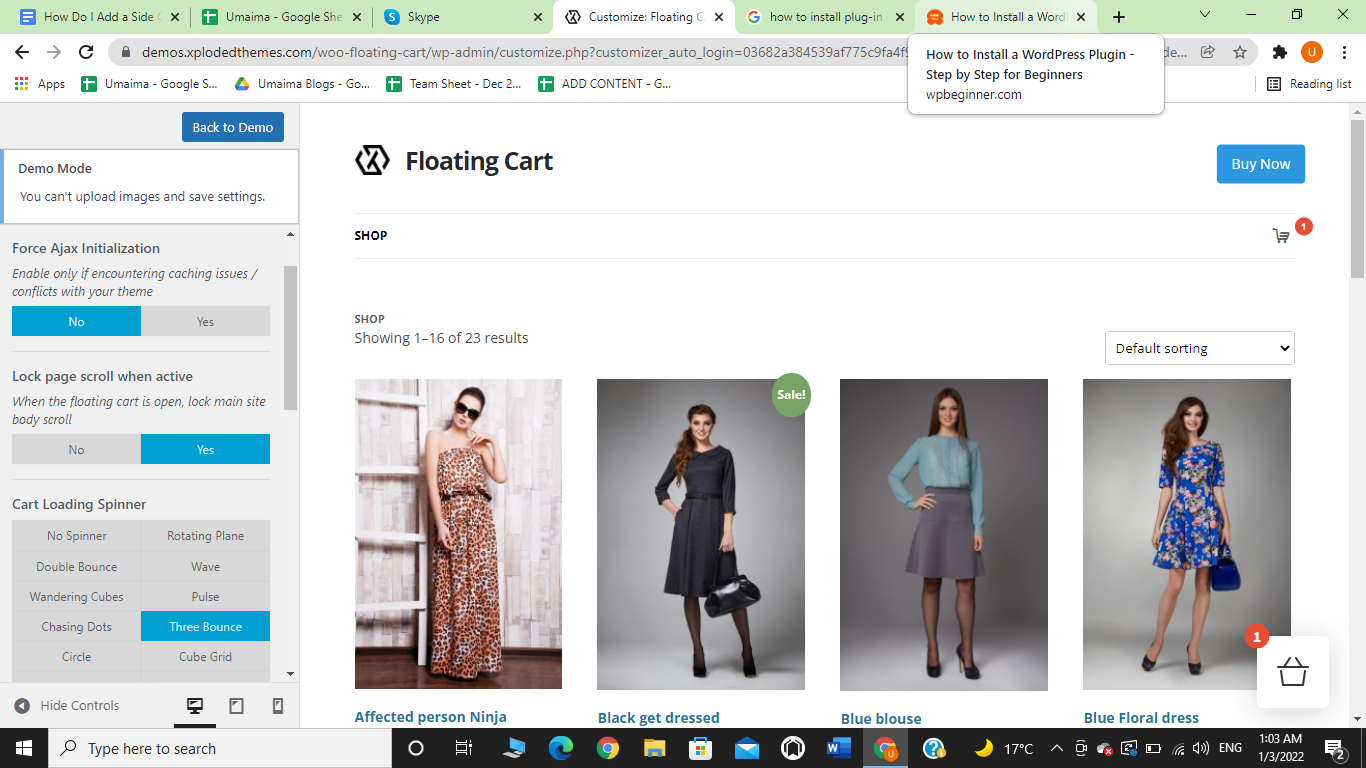Set Lock page scroll to Yes
The height and width of the screenshot is (768, 1366).
205,449
